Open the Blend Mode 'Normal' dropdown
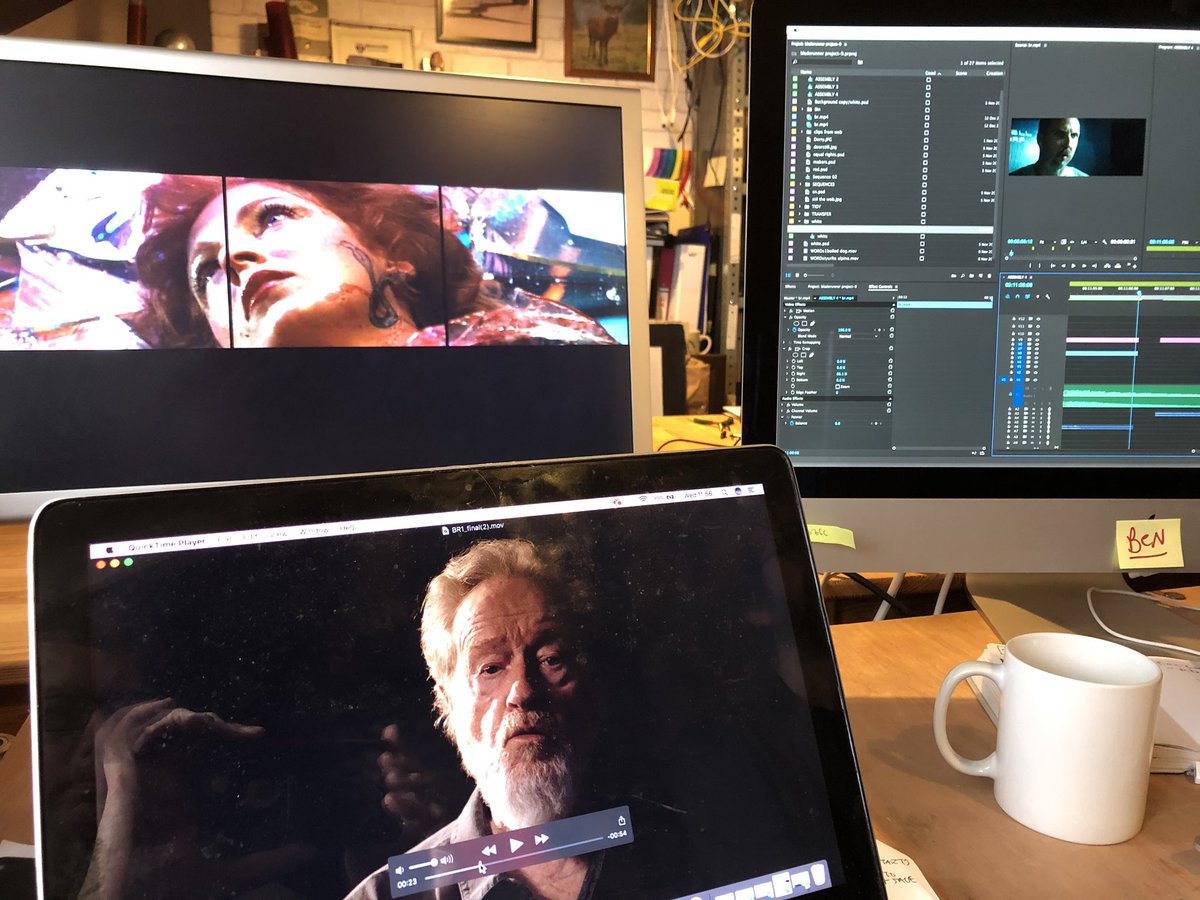The height and width of the screenshot is (900, 1200). [x=858, y=336]
